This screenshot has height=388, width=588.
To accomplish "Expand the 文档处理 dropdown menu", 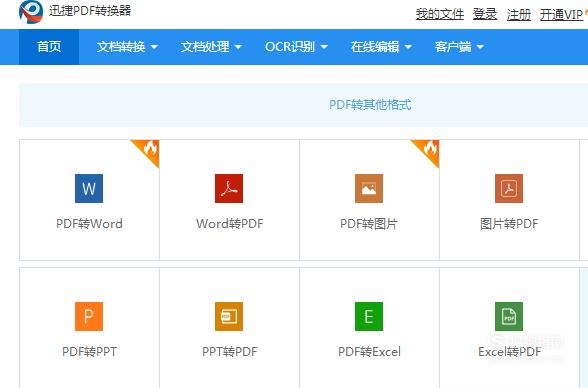I will coord(211,47).
